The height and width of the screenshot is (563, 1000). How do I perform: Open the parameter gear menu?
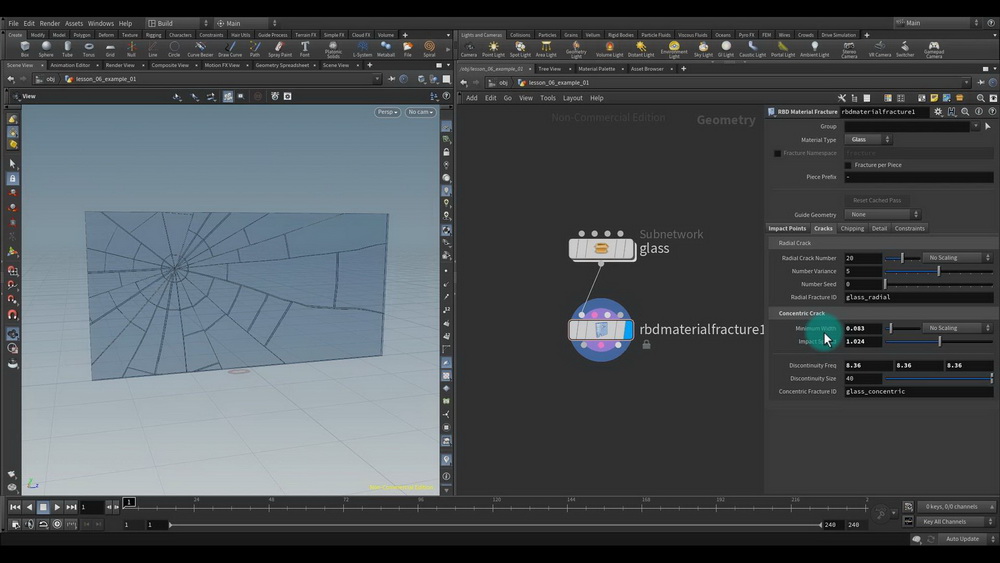[938, 112]
